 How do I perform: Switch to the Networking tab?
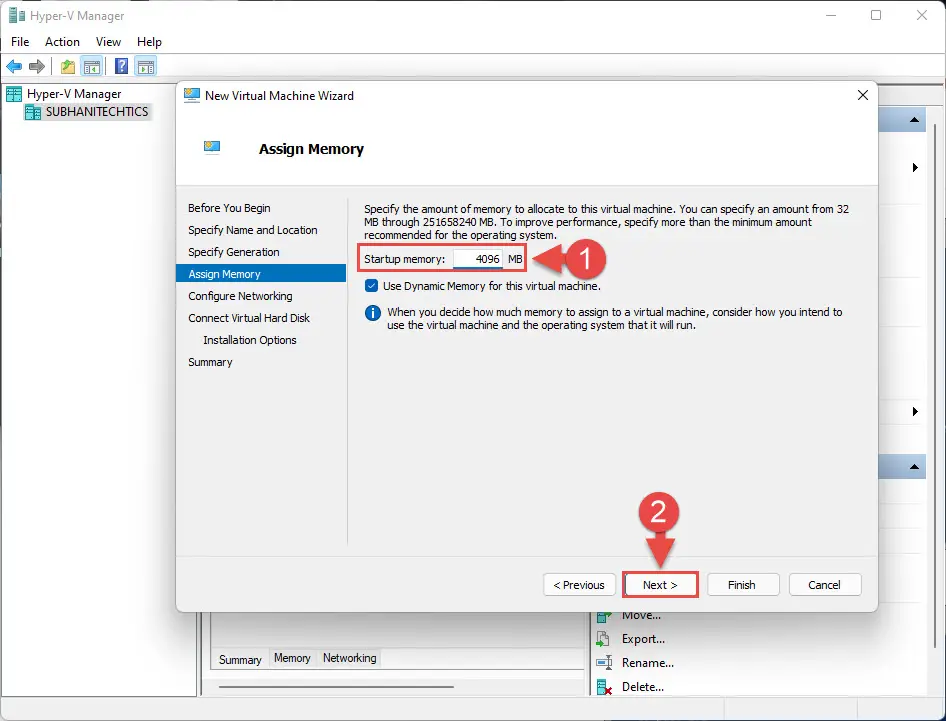(x=349, y=658)
